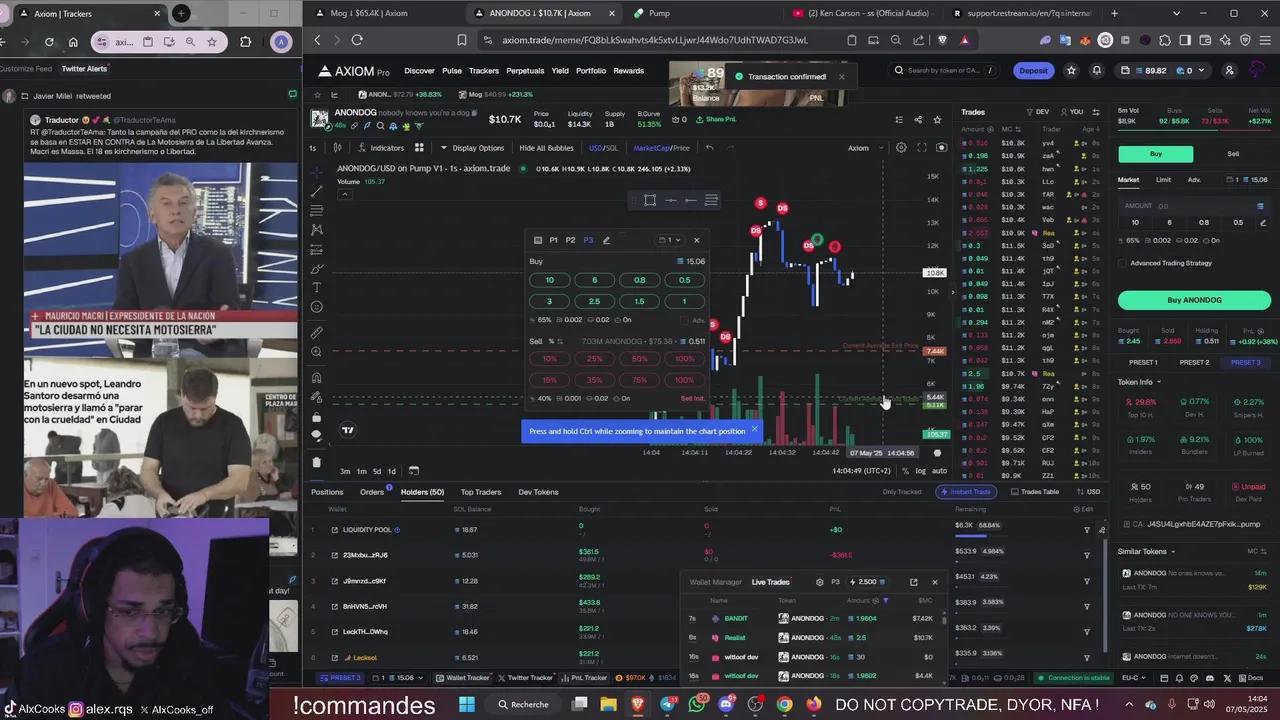The width and height of the screenshot is (1280, 720).
Task: Filter trades by the LIQUIDITY POOL holder
Action: coord(1087,530)
